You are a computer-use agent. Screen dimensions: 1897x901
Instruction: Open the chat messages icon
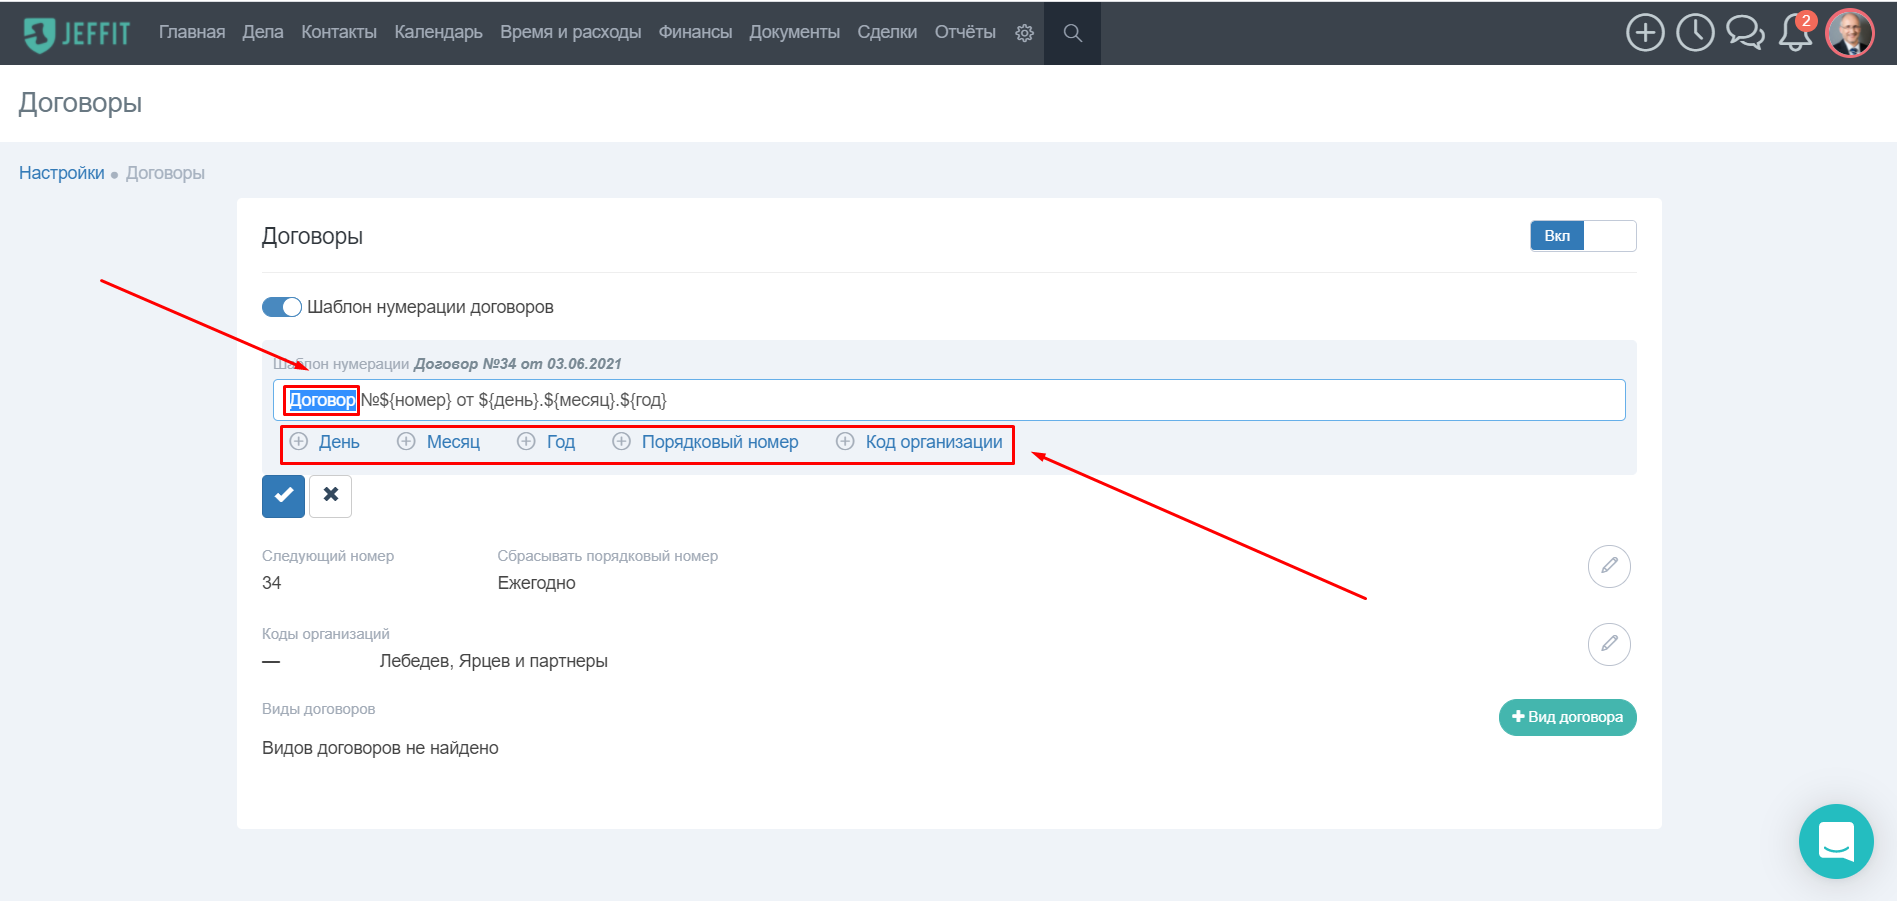1745,33
